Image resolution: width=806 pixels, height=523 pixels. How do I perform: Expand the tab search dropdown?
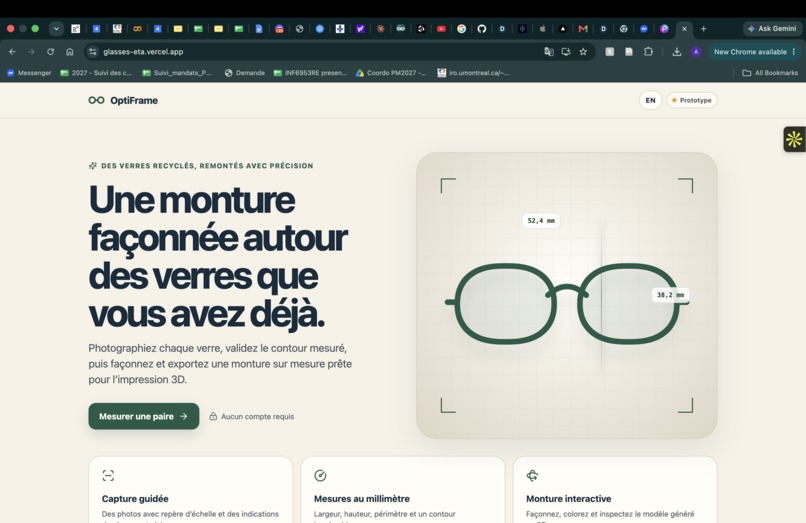(x=56, y=29)
